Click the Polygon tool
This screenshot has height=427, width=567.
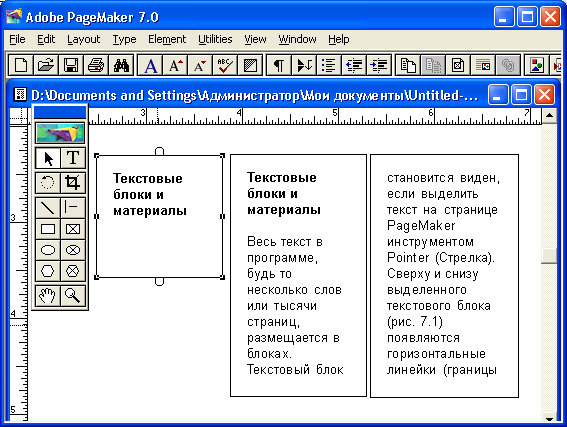click(x=48, y=271)
